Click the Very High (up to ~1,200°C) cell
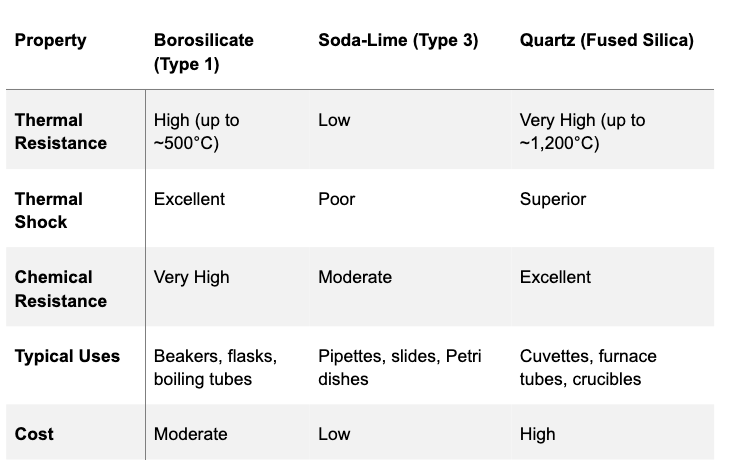The image size is (733, 472). click(x=582, y=131)
